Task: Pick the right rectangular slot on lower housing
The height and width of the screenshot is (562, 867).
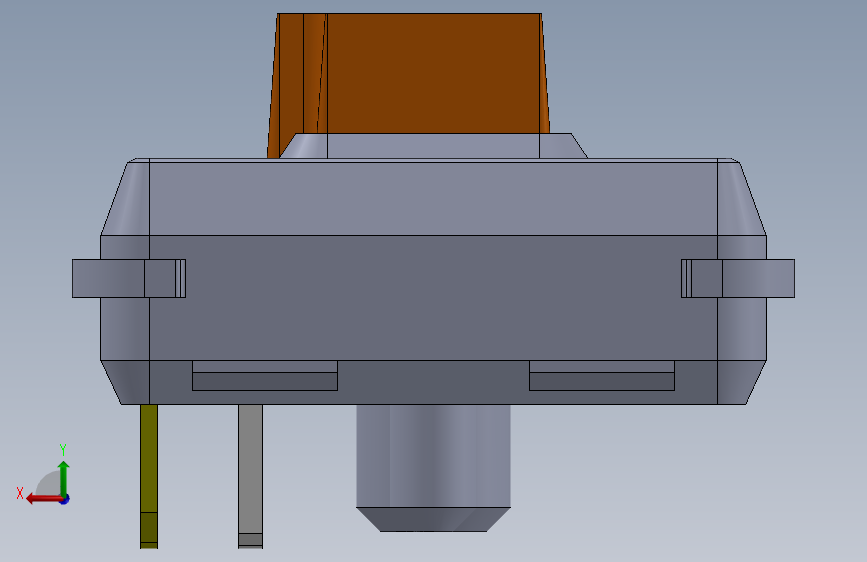Action: pos(602,376)
